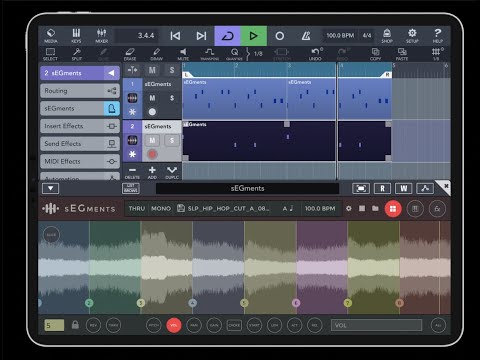Viewport: 480px width, 360px height.
Task: Collapse the '2 sEGments' inspector header arrow
Action: click(x=112, y=73)
